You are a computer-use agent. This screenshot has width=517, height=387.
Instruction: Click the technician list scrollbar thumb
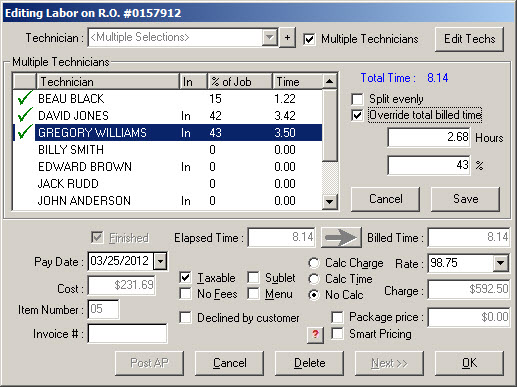point(330,125)
